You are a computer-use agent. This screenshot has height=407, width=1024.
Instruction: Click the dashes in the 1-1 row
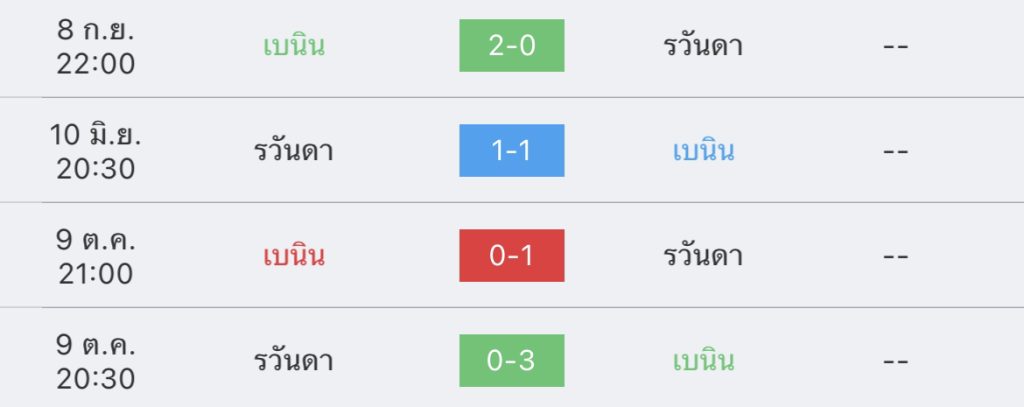896,152
